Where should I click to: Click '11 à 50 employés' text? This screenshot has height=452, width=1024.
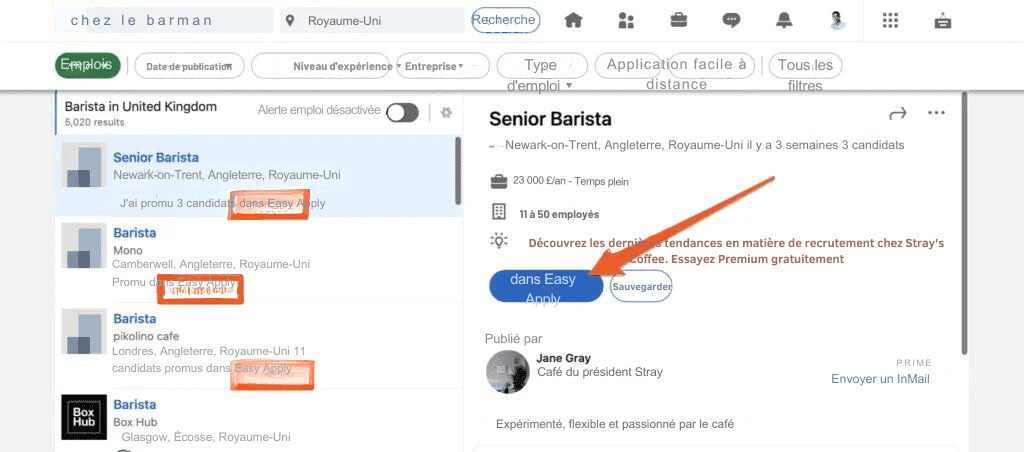[x=559, y=214]
